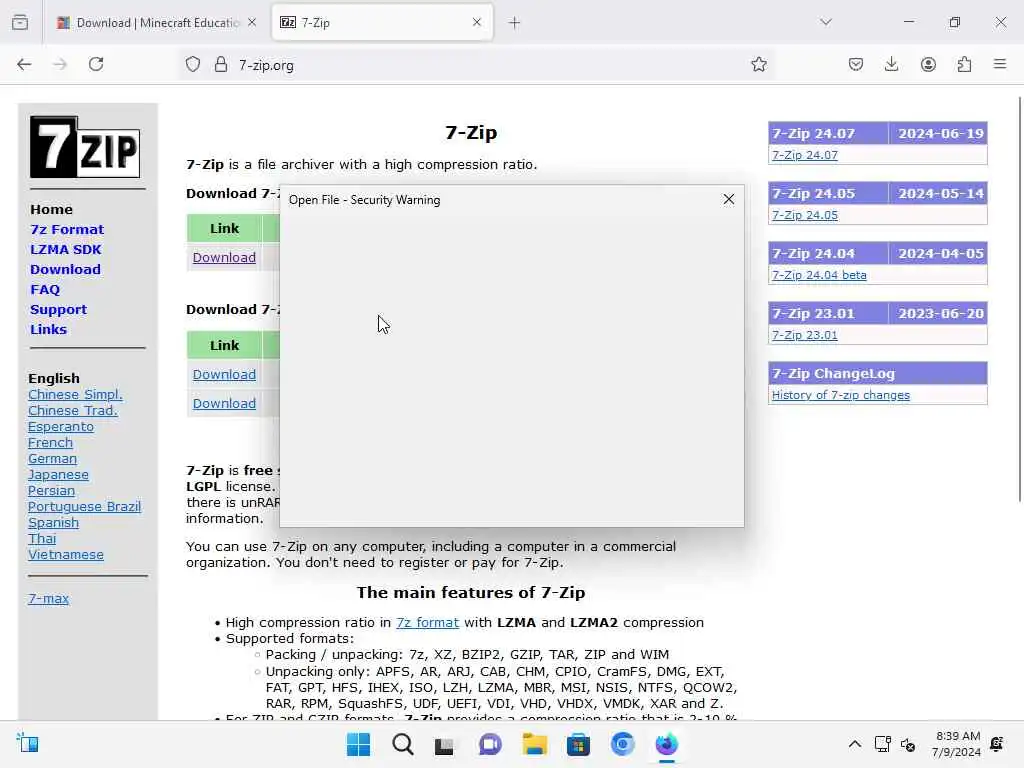The height and width of the screenshot is (768, 1024).
Task: Switch language to Thai
Action: [42, 539]
